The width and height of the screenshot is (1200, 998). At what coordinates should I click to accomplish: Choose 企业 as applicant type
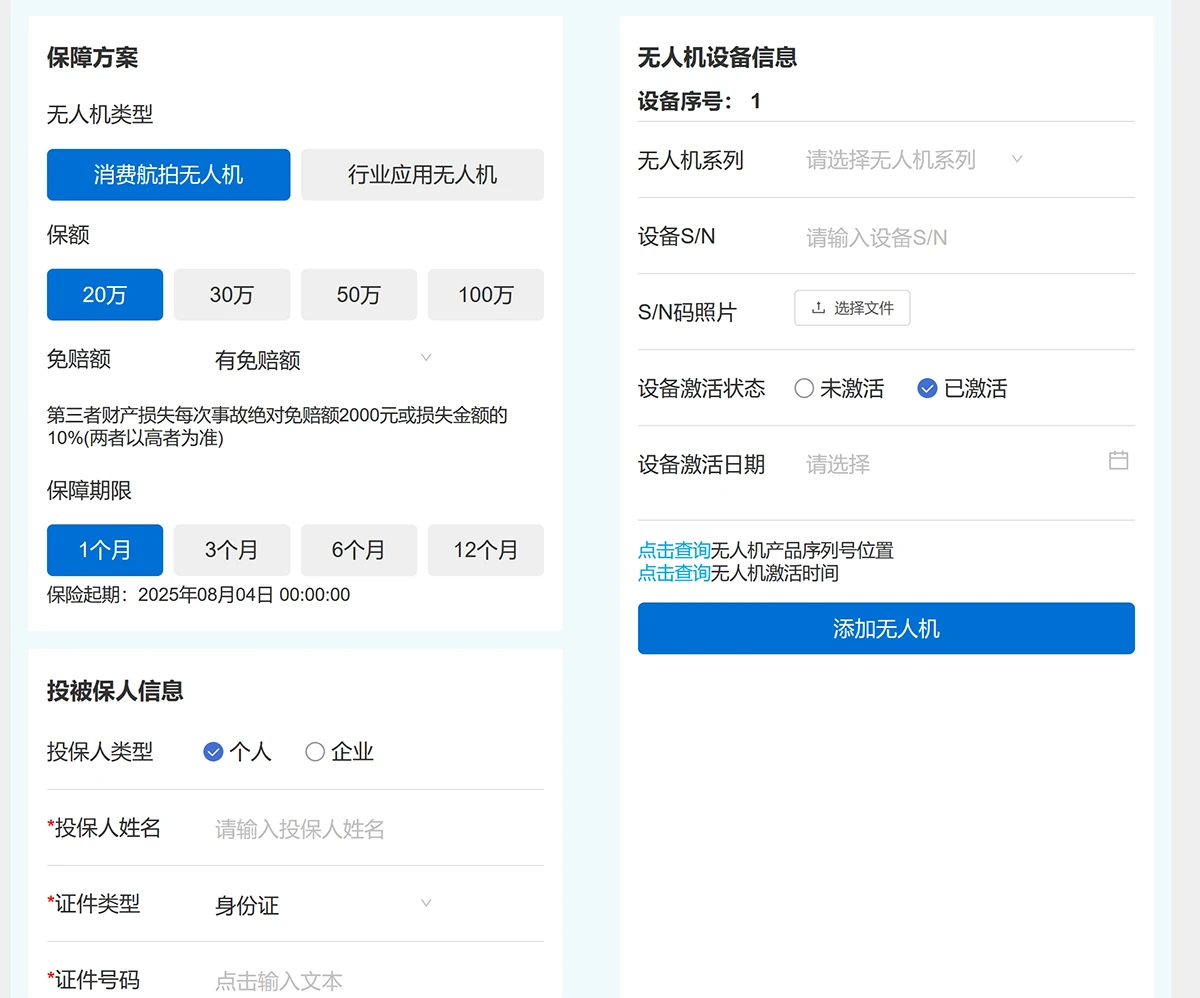pos(315,752)
